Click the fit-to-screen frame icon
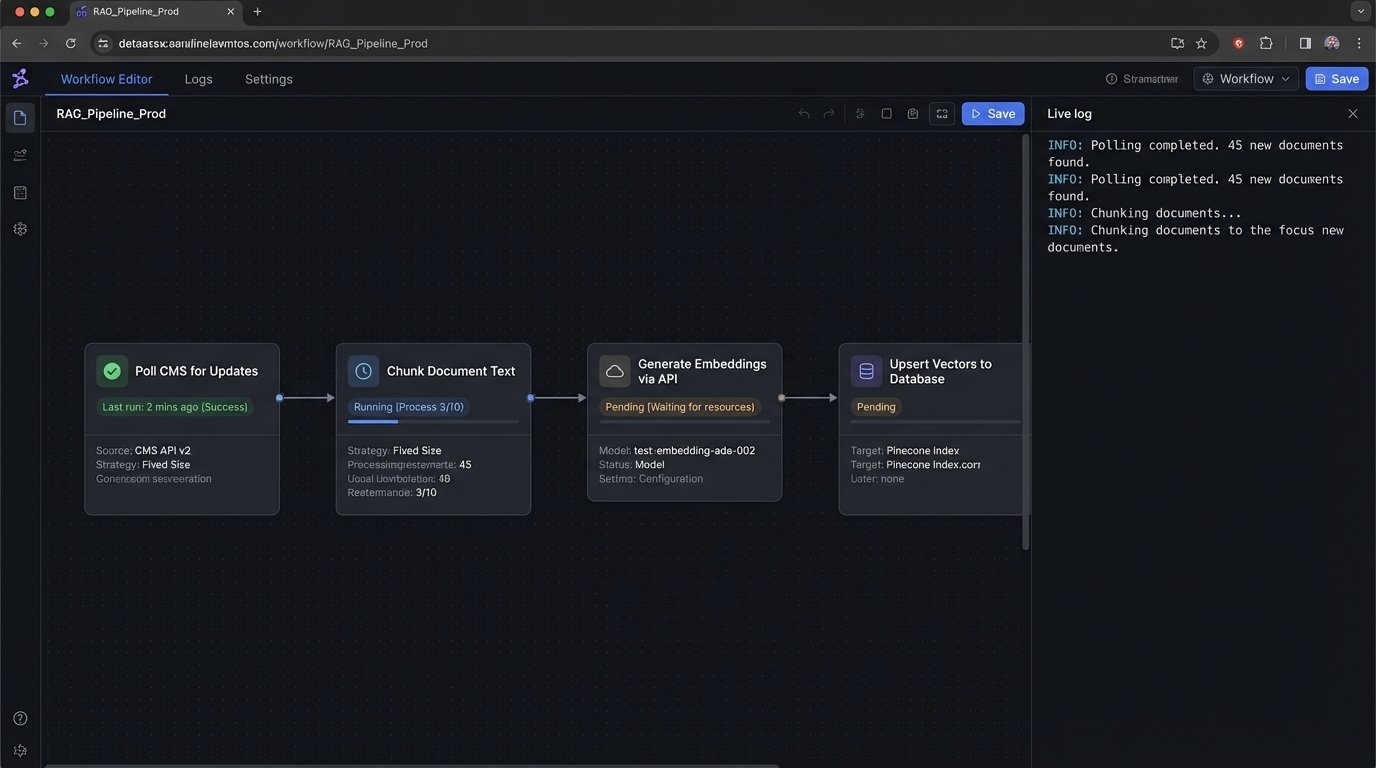 942,114
